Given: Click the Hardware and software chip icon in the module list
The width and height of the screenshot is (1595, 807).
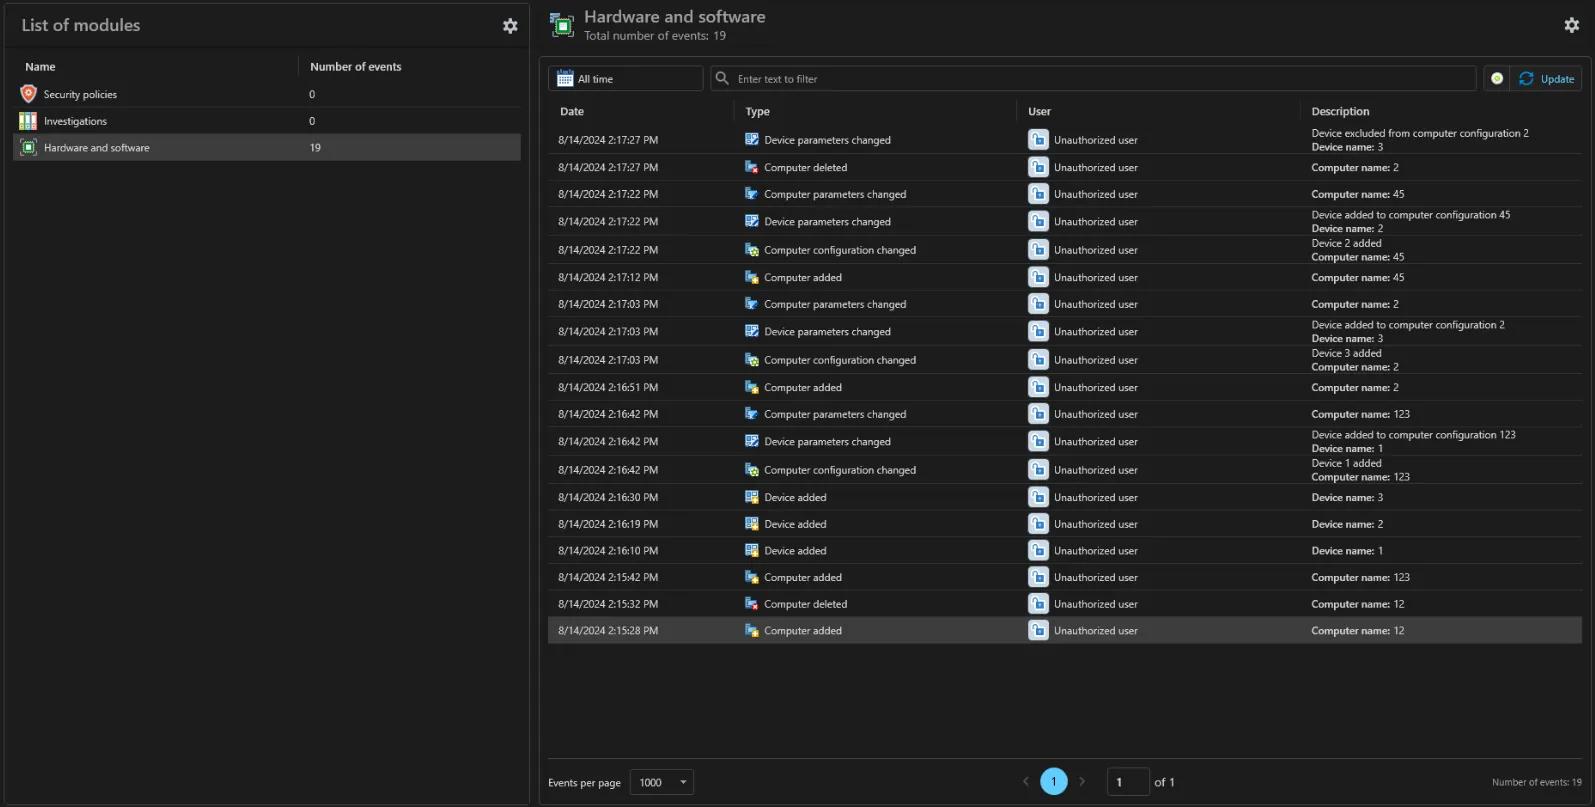Looking at the screenshot, I should point(28,147).
